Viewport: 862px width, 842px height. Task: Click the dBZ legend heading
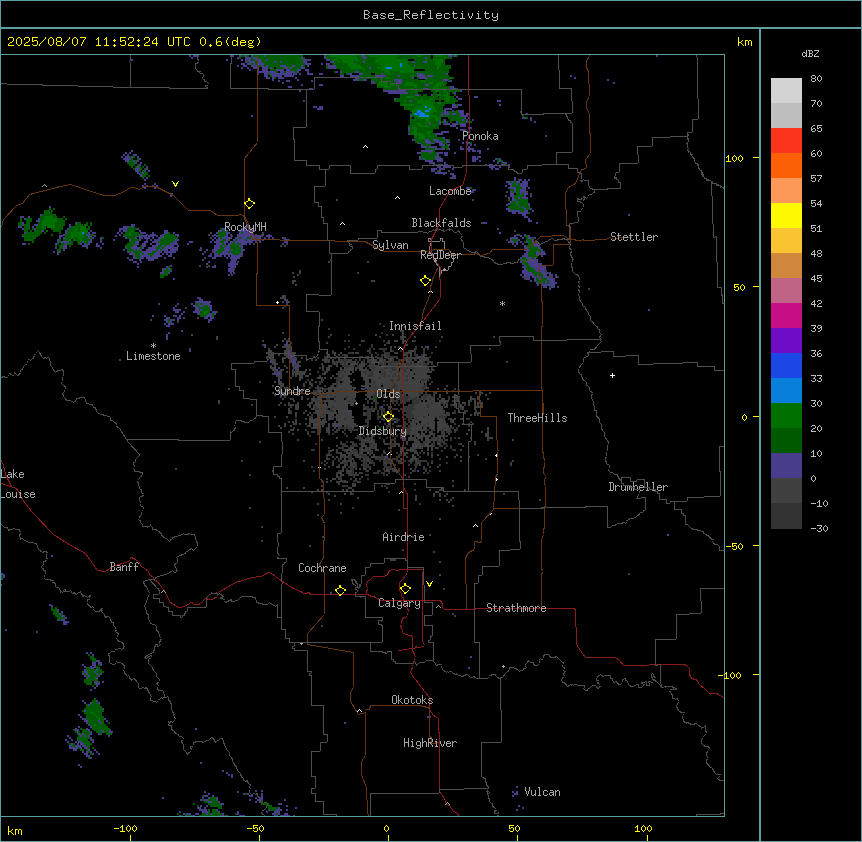[x=810, y=53]
